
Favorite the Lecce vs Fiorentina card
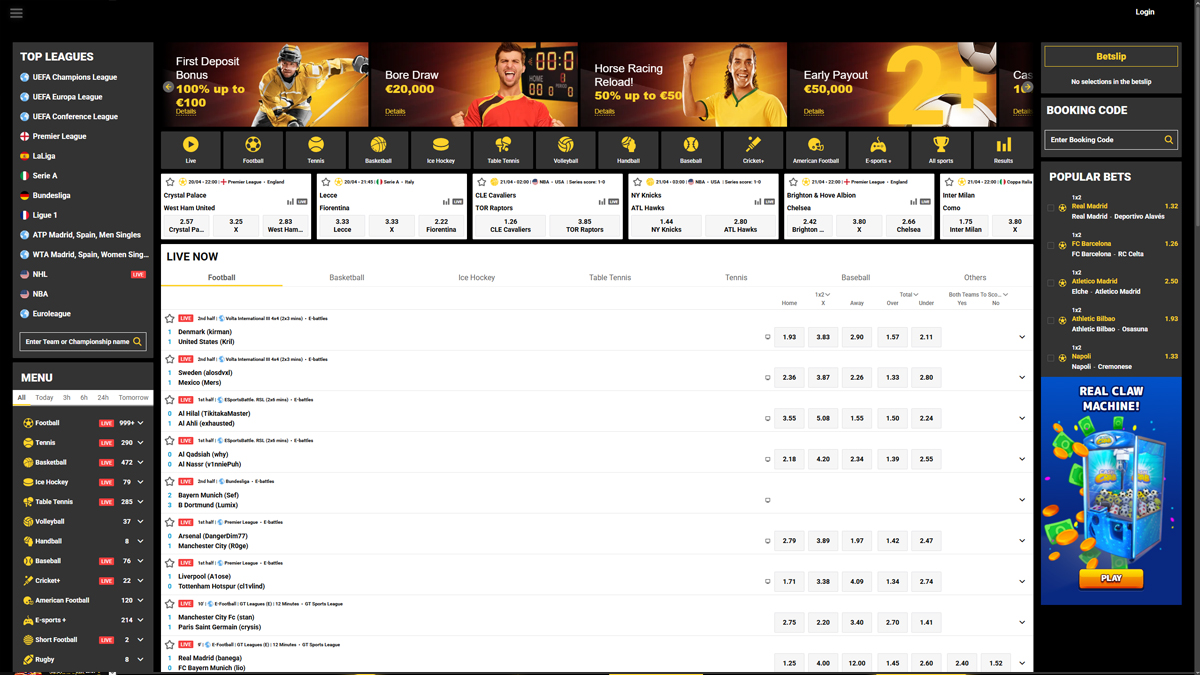326,182
